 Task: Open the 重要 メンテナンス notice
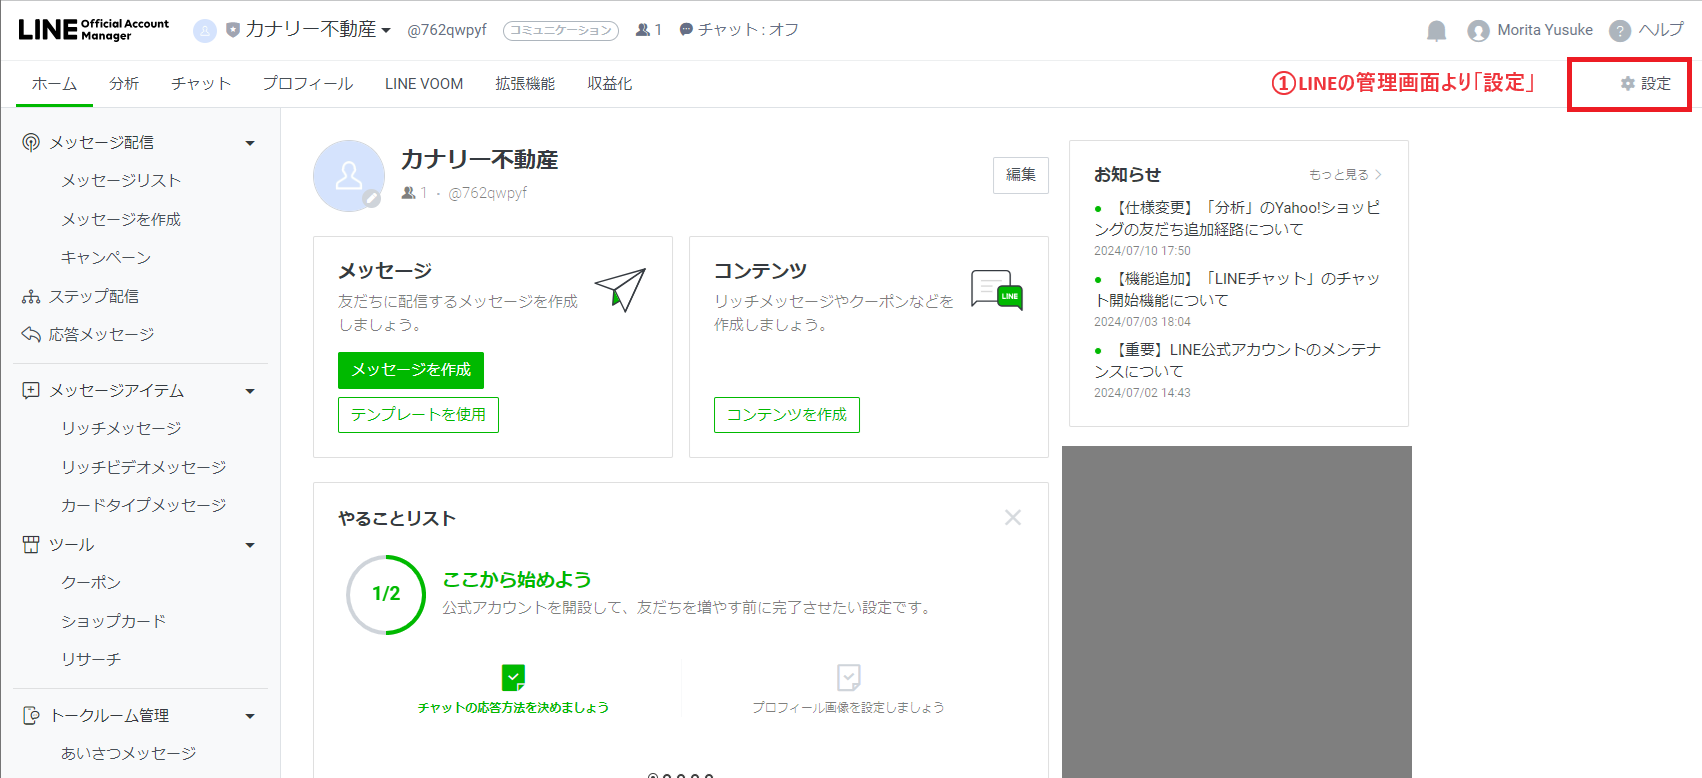point(1237,360)
